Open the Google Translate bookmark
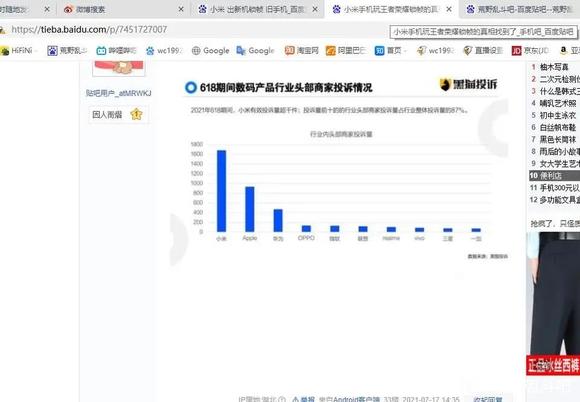The height and width of the screenshot is (402, 580). [255, 51]
